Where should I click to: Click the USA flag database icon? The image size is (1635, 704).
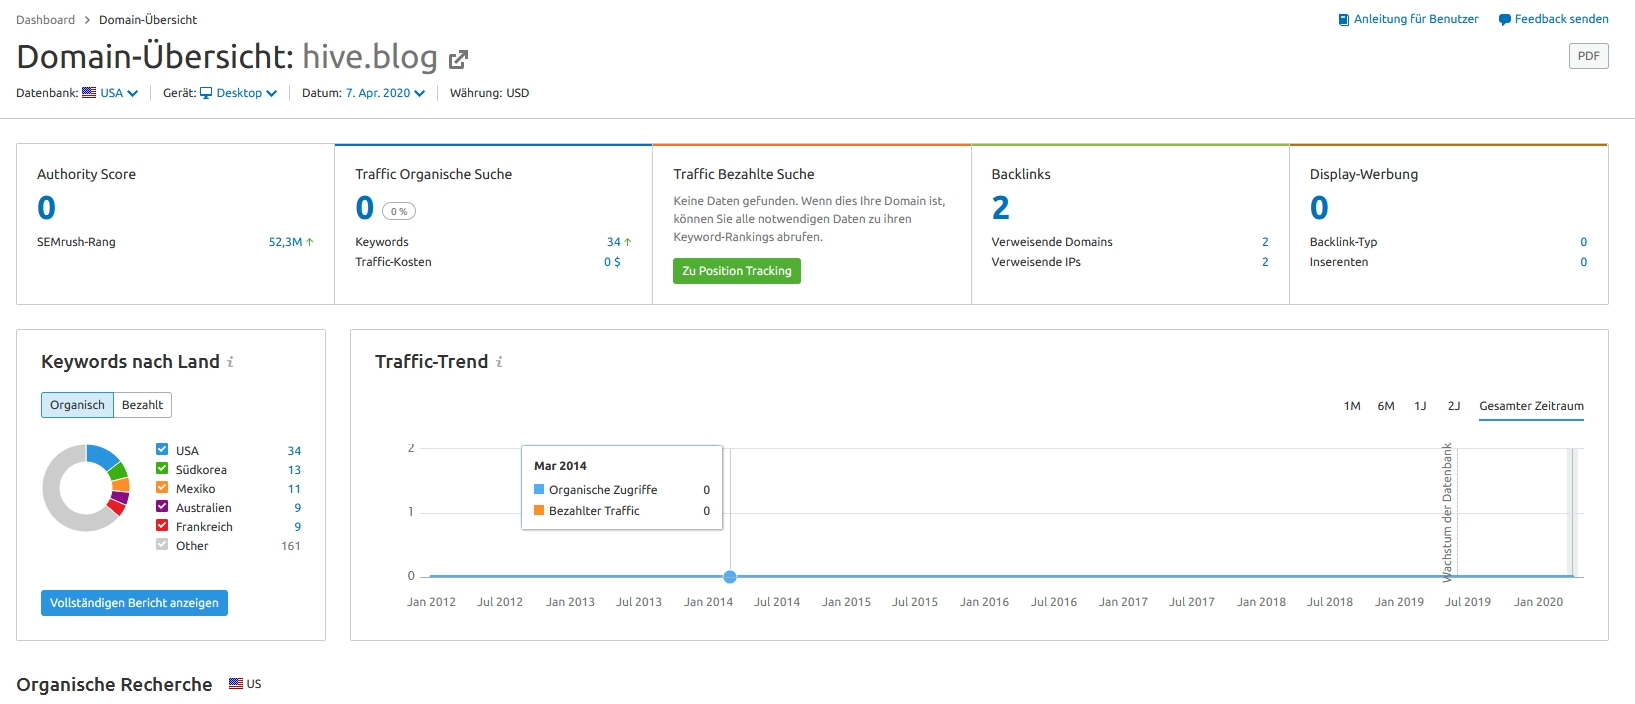click(x=89, y=93)
